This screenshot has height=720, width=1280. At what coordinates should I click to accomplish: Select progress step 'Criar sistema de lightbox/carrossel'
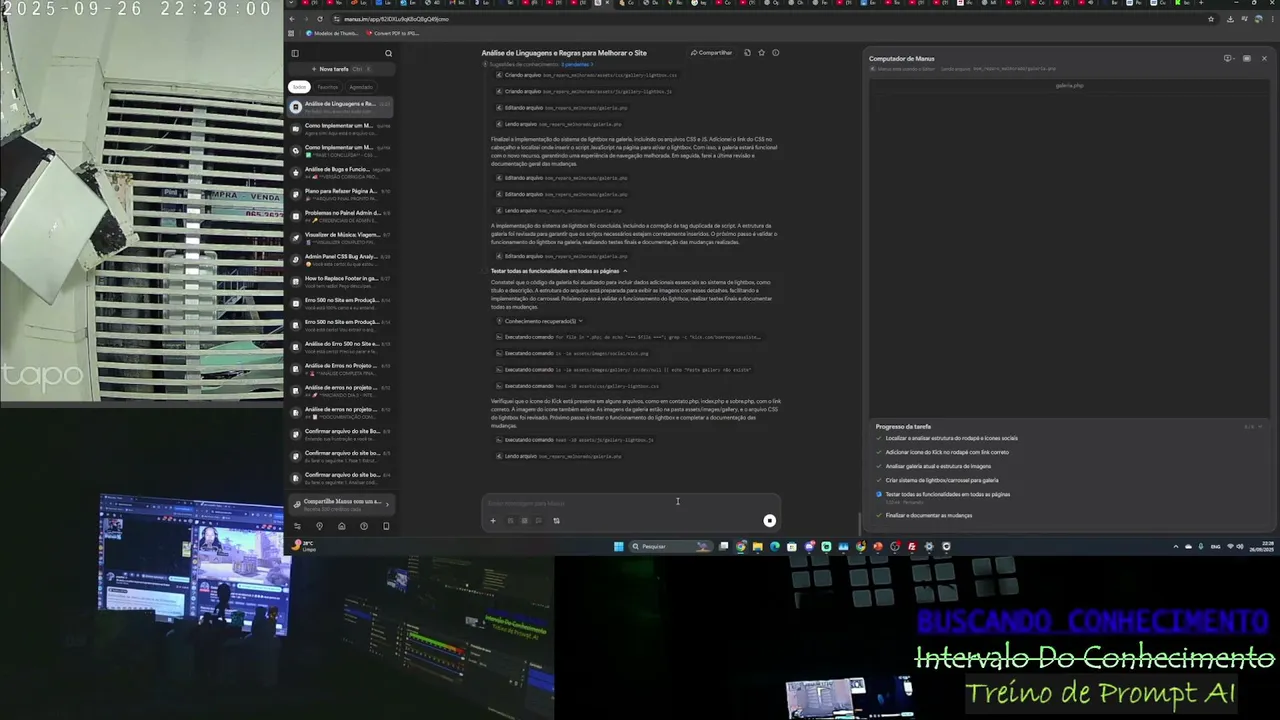[941, 480]
